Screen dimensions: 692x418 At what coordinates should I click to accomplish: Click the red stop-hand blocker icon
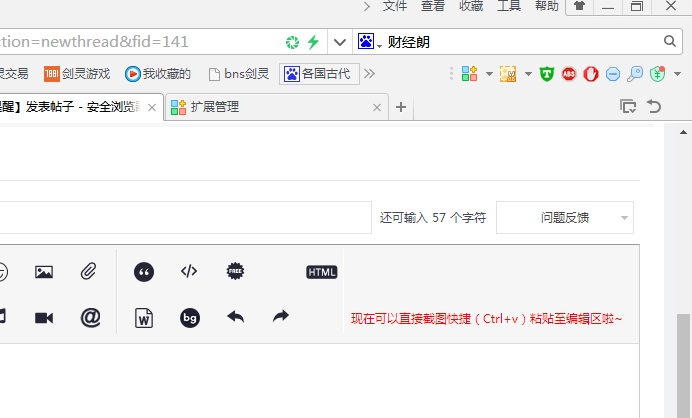(591, 74)
